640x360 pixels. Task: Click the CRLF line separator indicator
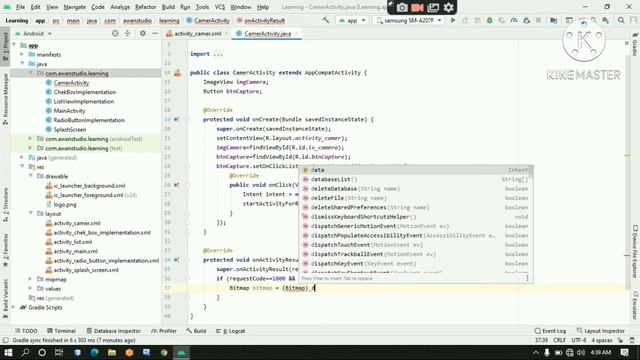[559, 340]
